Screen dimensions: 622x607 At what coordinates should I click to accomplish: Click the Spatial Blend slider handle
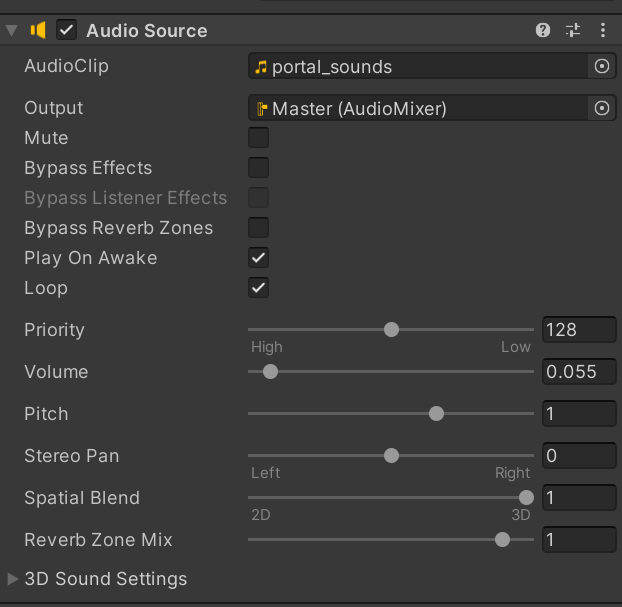click(x=526, y=498)
